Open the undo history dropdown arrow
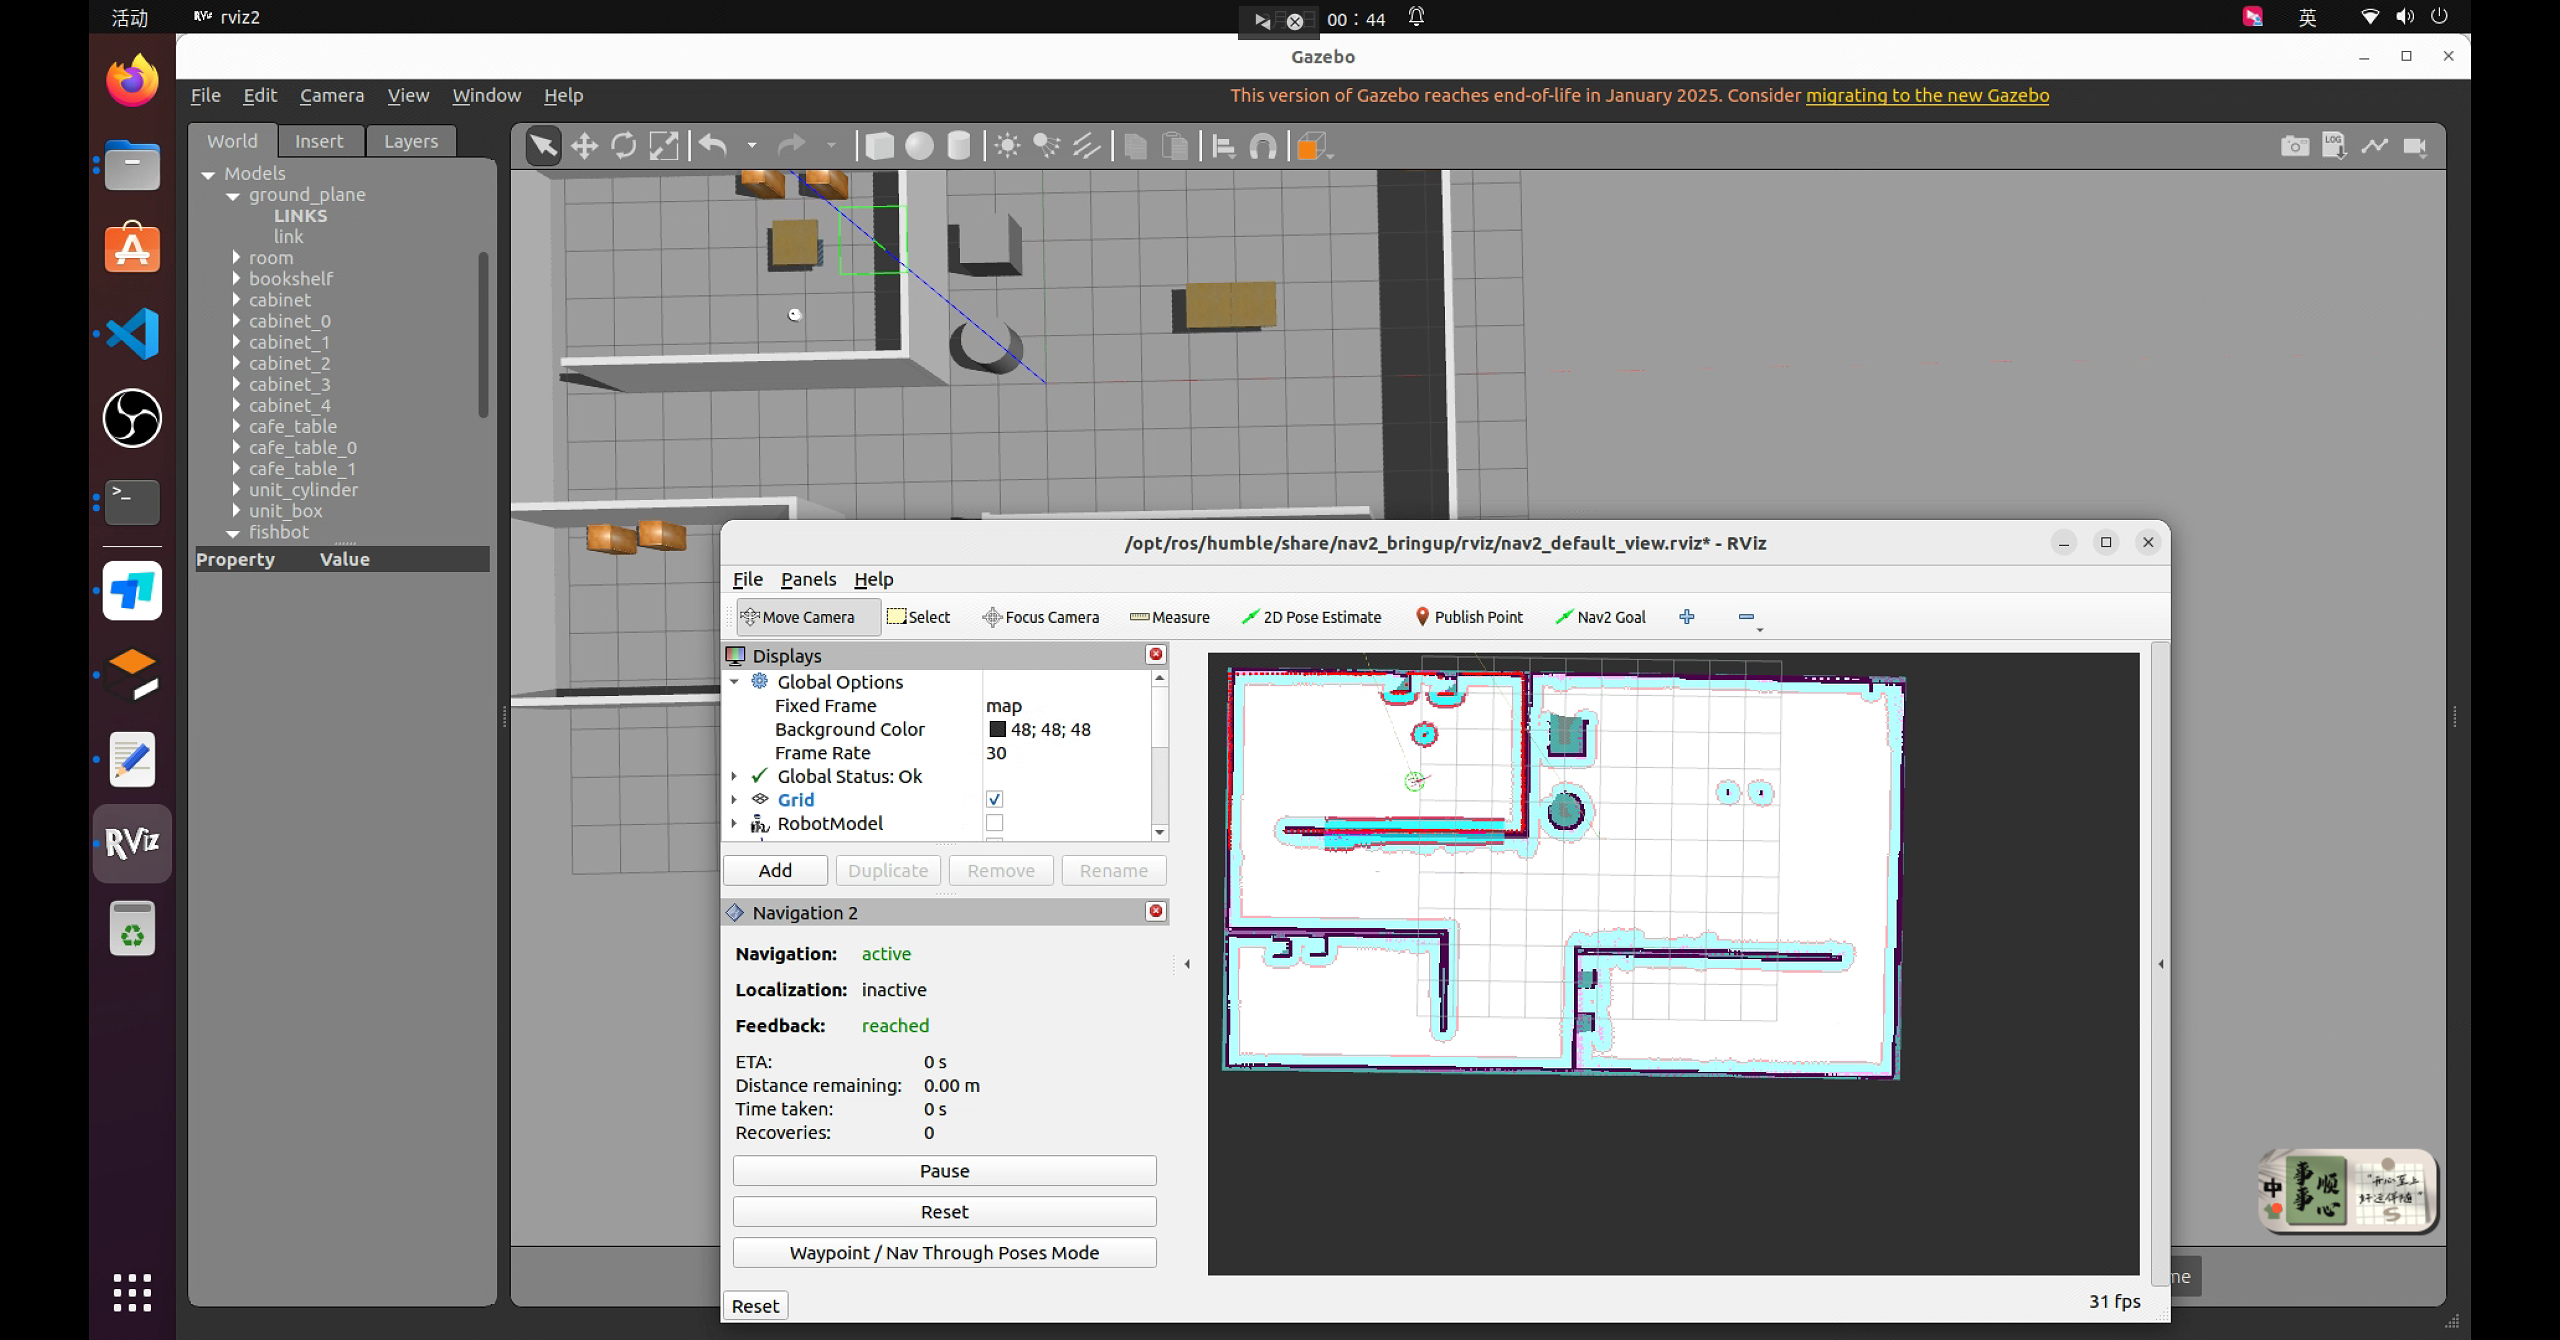The image size is (2560, 1340). (x=751, y=147)
